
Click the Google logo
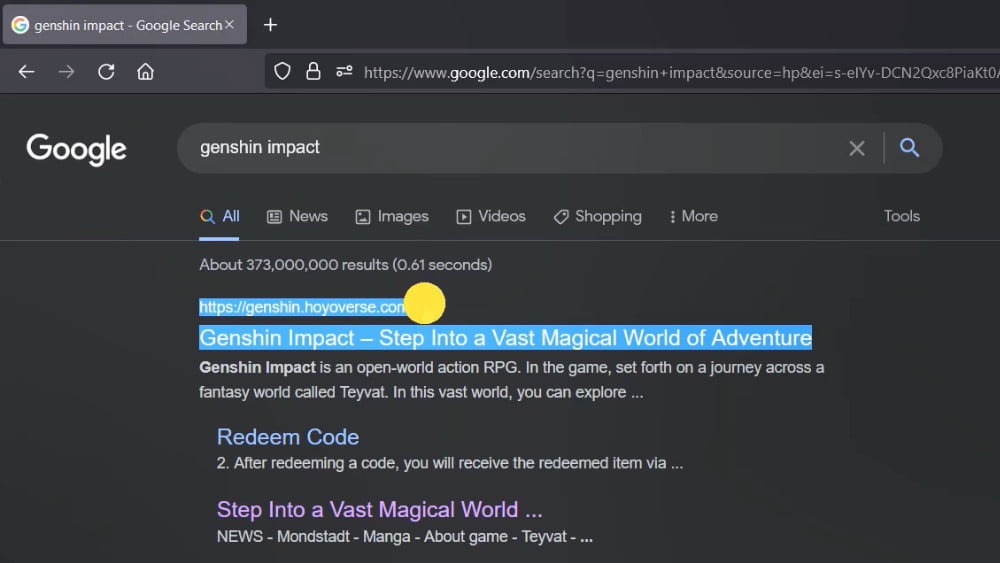click(x=76, y=149)
